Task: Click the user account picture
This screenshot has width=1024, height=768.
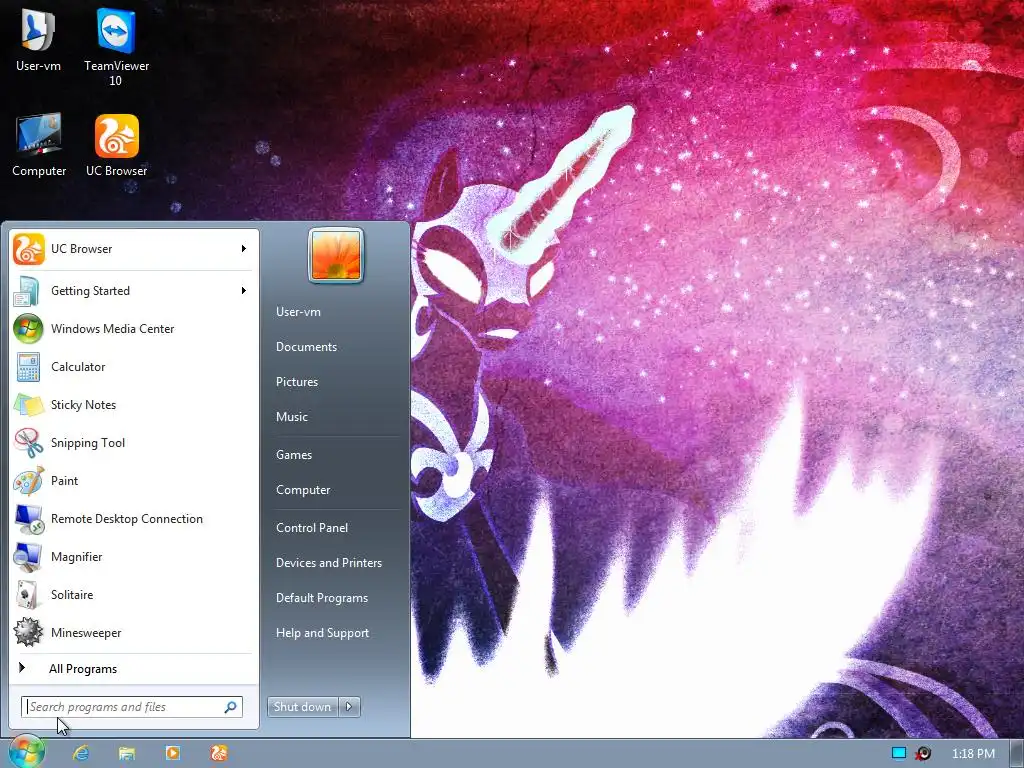Action: pos(336,255)
